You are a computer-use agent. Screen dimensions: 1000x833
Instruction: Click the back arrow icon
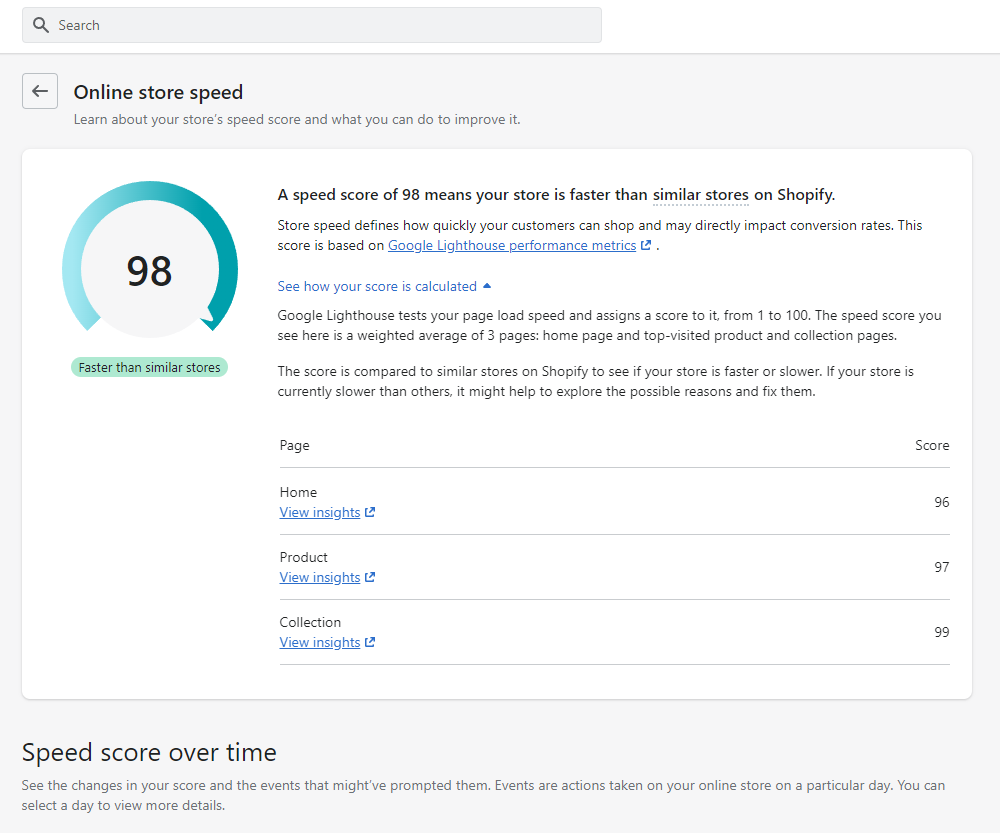(39, 91)
